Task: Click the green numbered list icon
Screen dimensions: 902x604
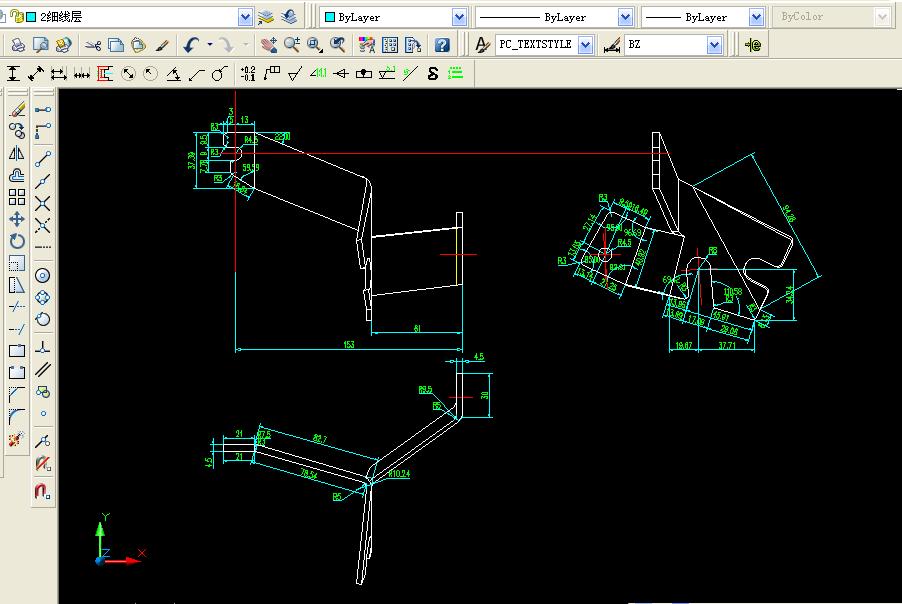Action: tap(456, 74)
